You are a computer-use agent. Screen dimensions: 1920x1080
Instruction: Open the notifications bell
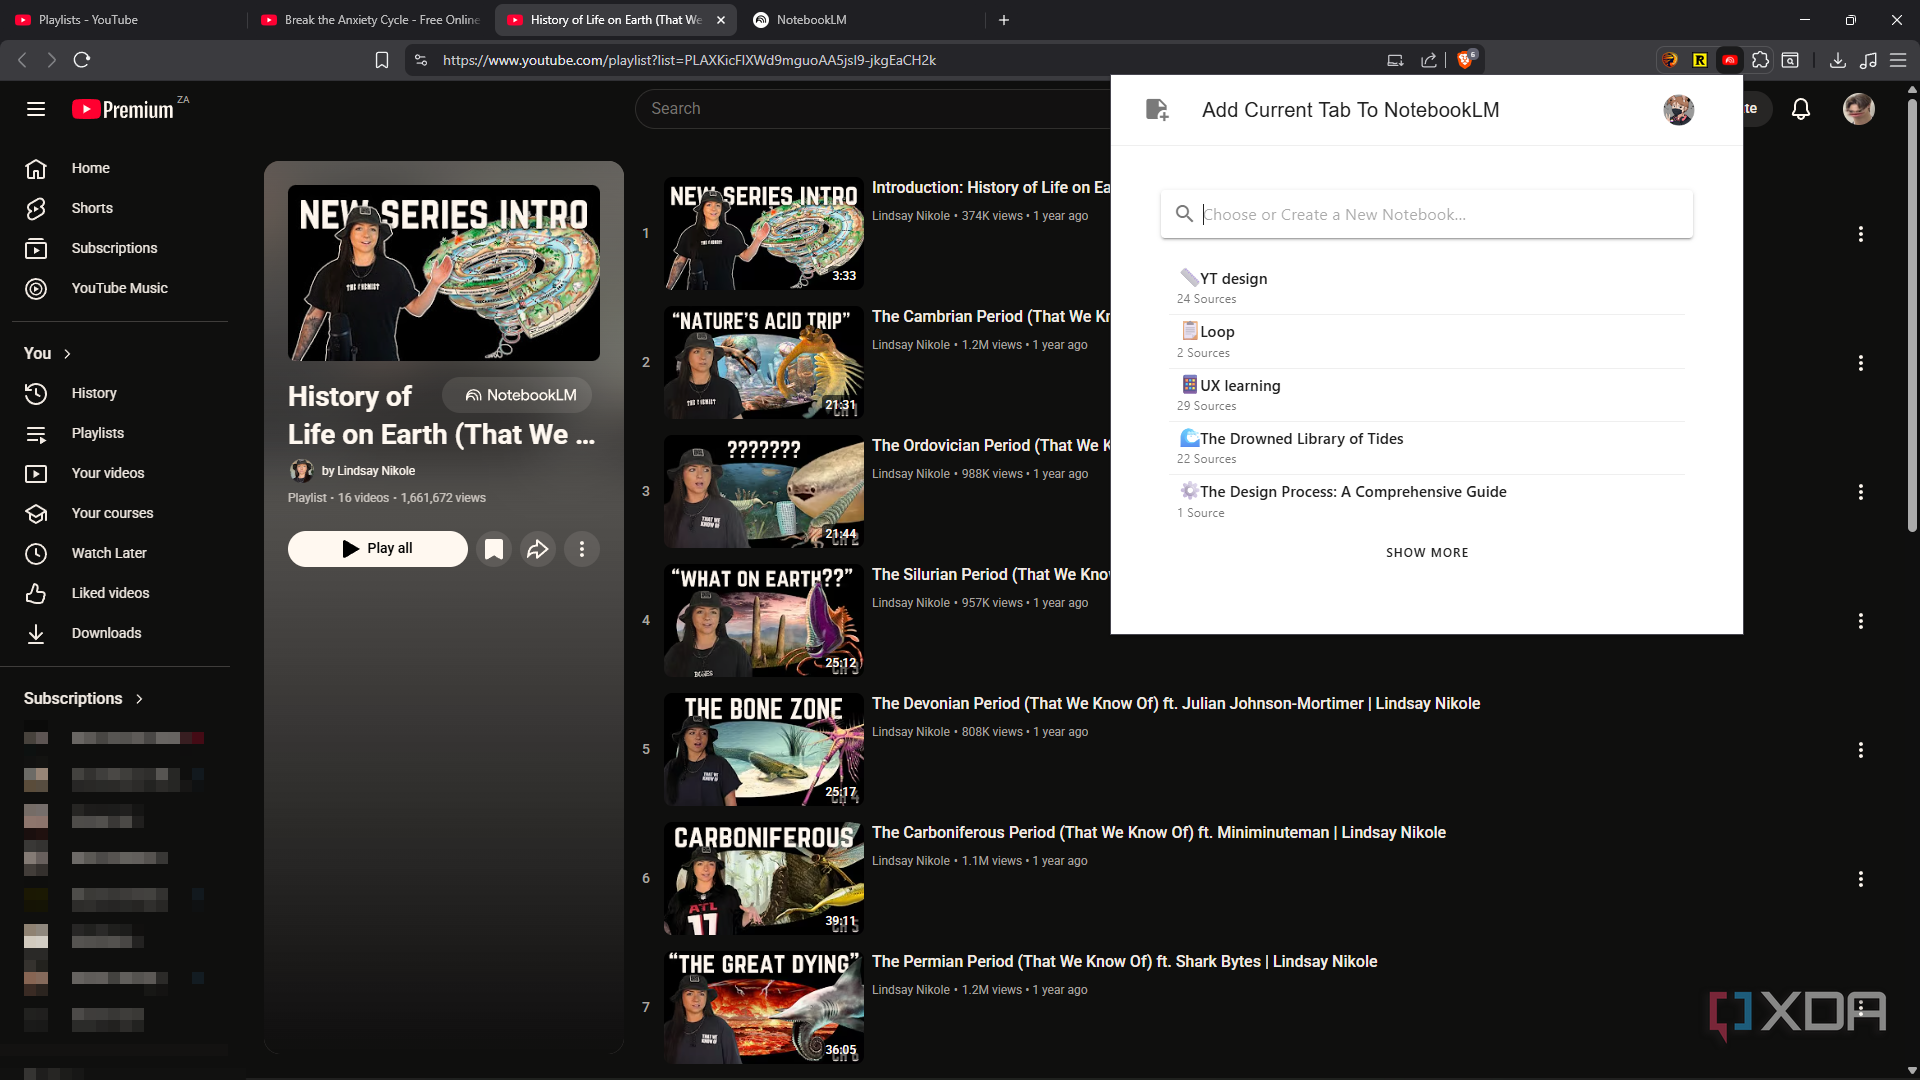(x=1800, y=109)
